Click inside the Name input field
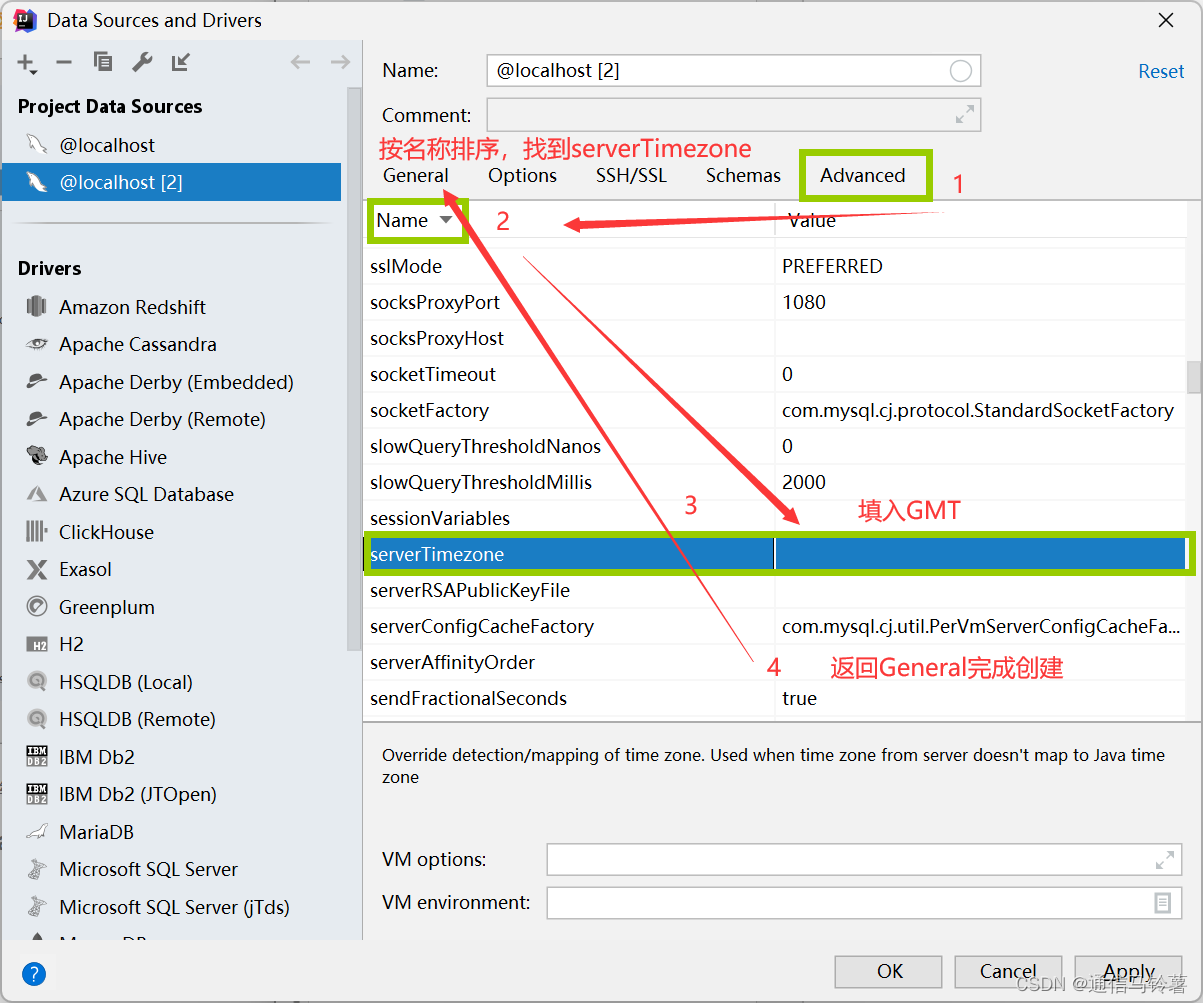Viewport: 1203px width, 1003px height. tap(700, 70)
